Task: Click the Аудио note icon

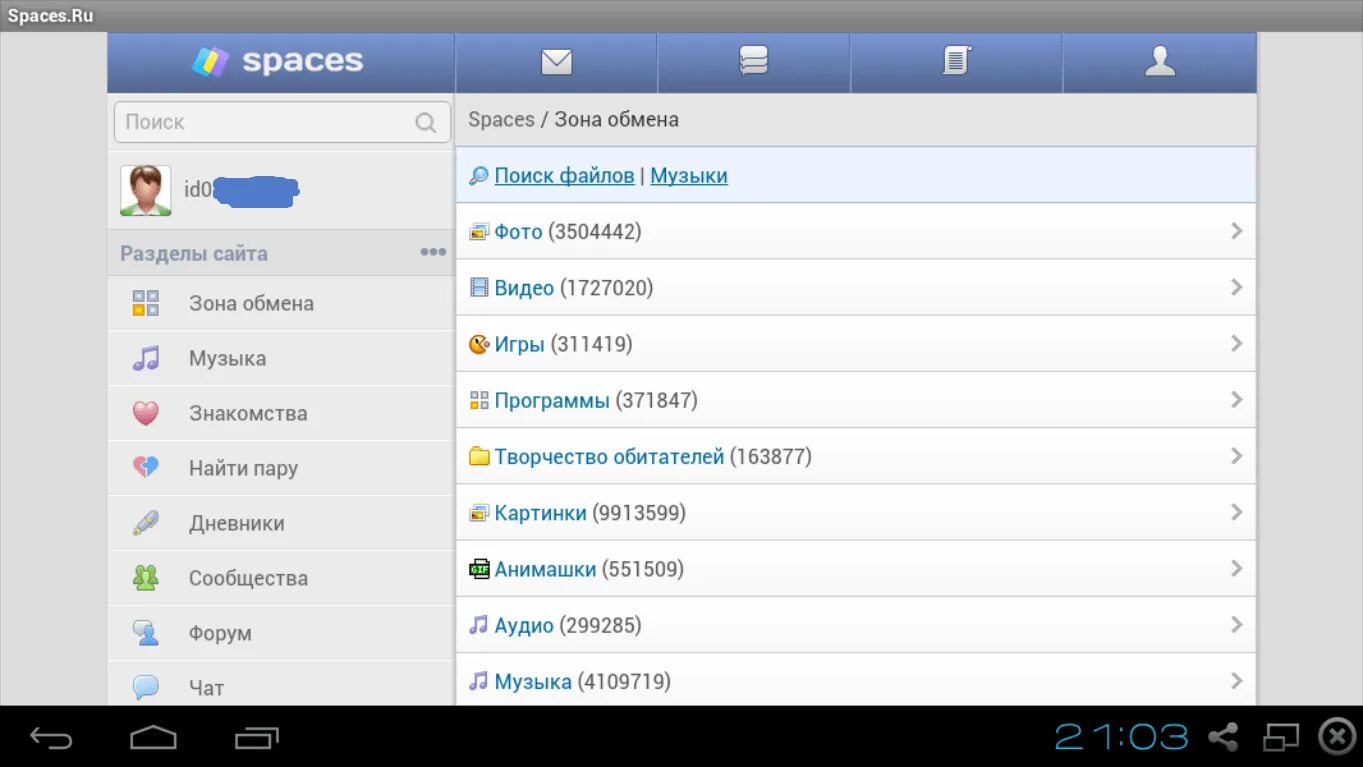Action: (x=479, y=625)
